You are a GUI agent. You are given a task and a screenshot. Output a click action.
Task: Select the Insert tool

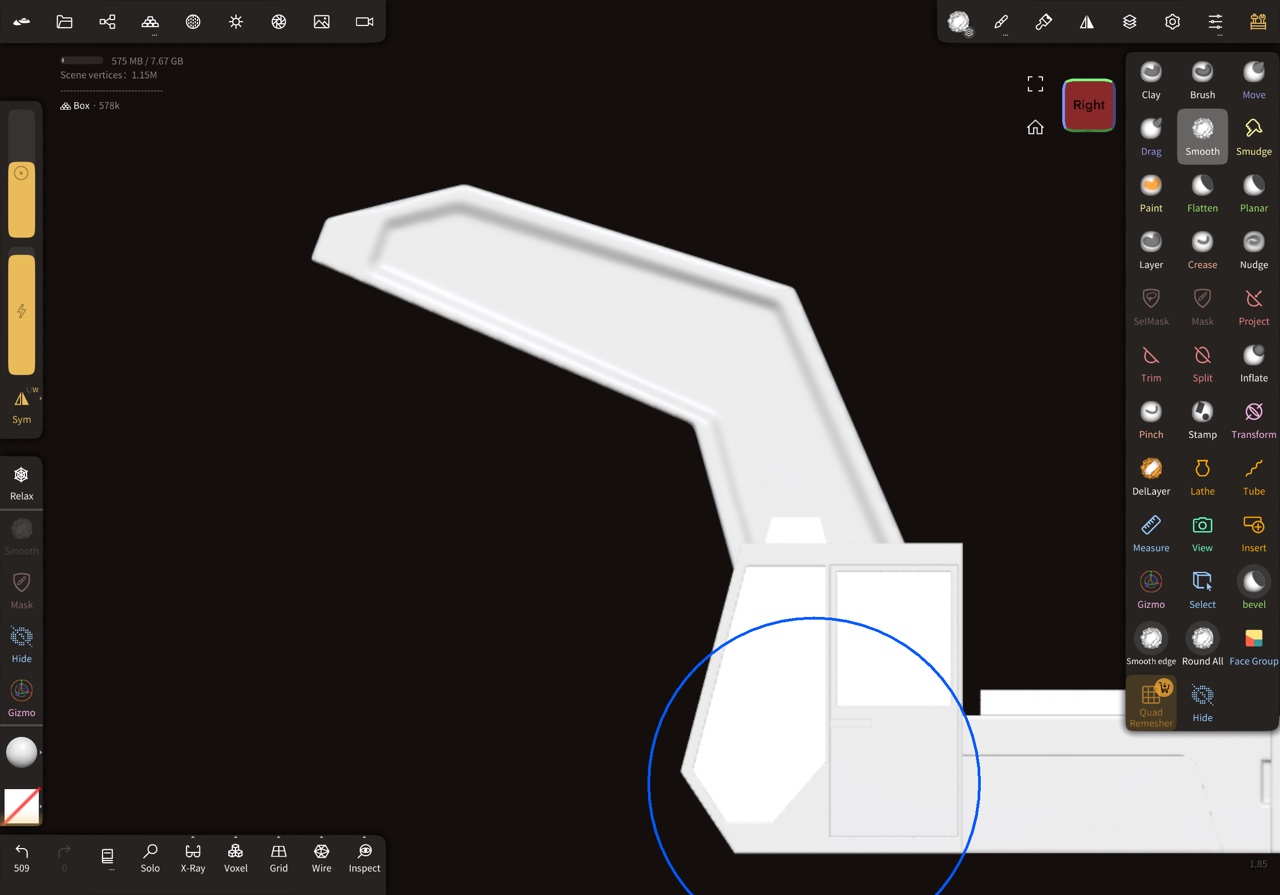[x=1254, y=533]
